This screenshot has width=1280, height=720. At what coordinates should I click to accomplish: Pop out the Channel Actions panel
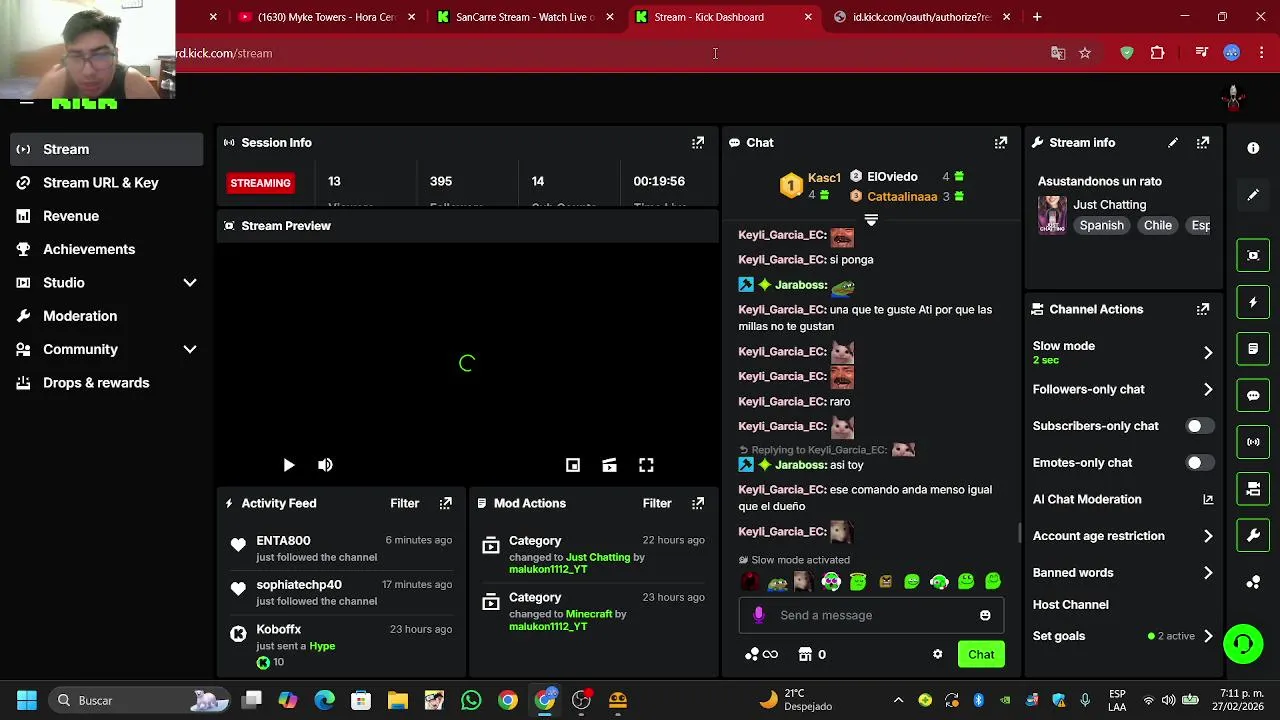(1203, 310)
